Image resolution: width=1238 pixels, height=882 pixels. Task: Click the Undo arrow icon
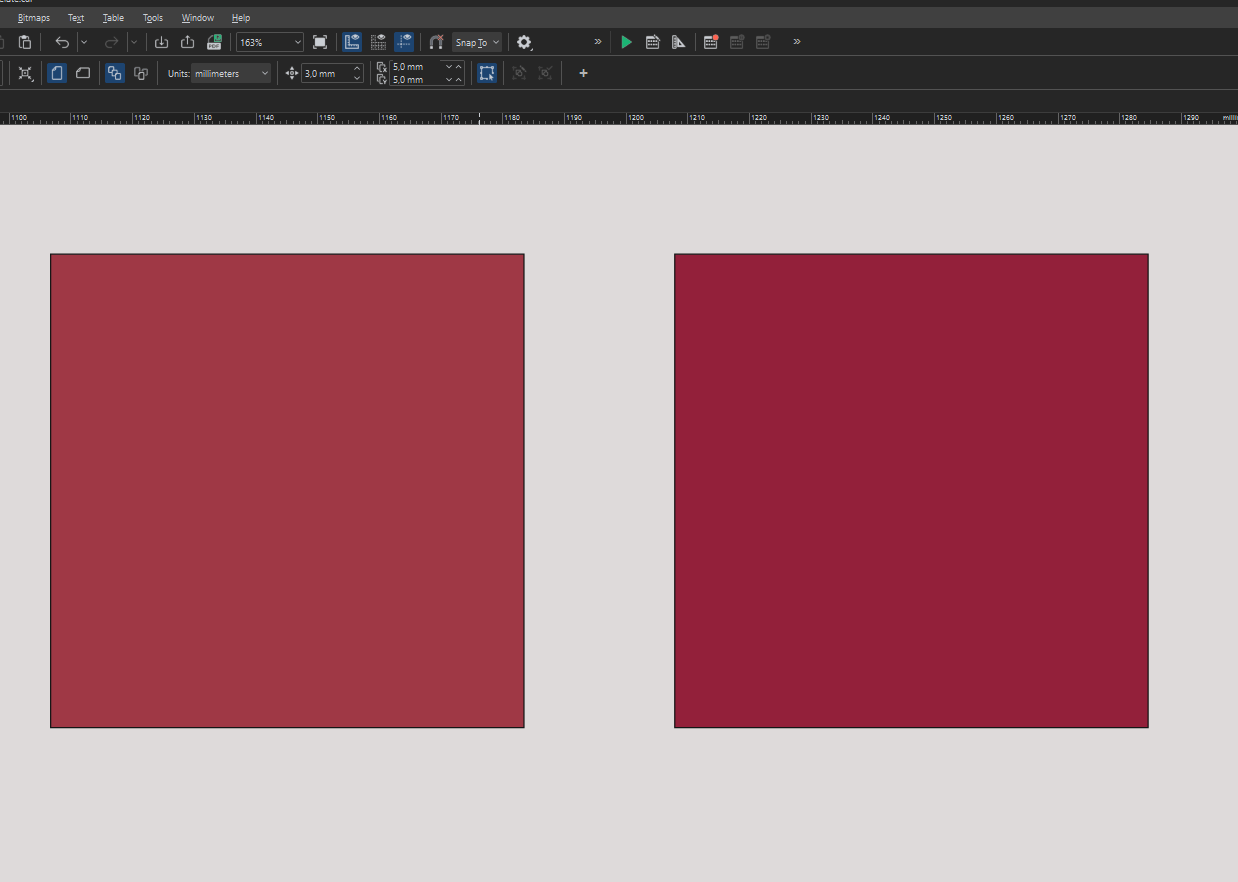click(x=62, y=42)
